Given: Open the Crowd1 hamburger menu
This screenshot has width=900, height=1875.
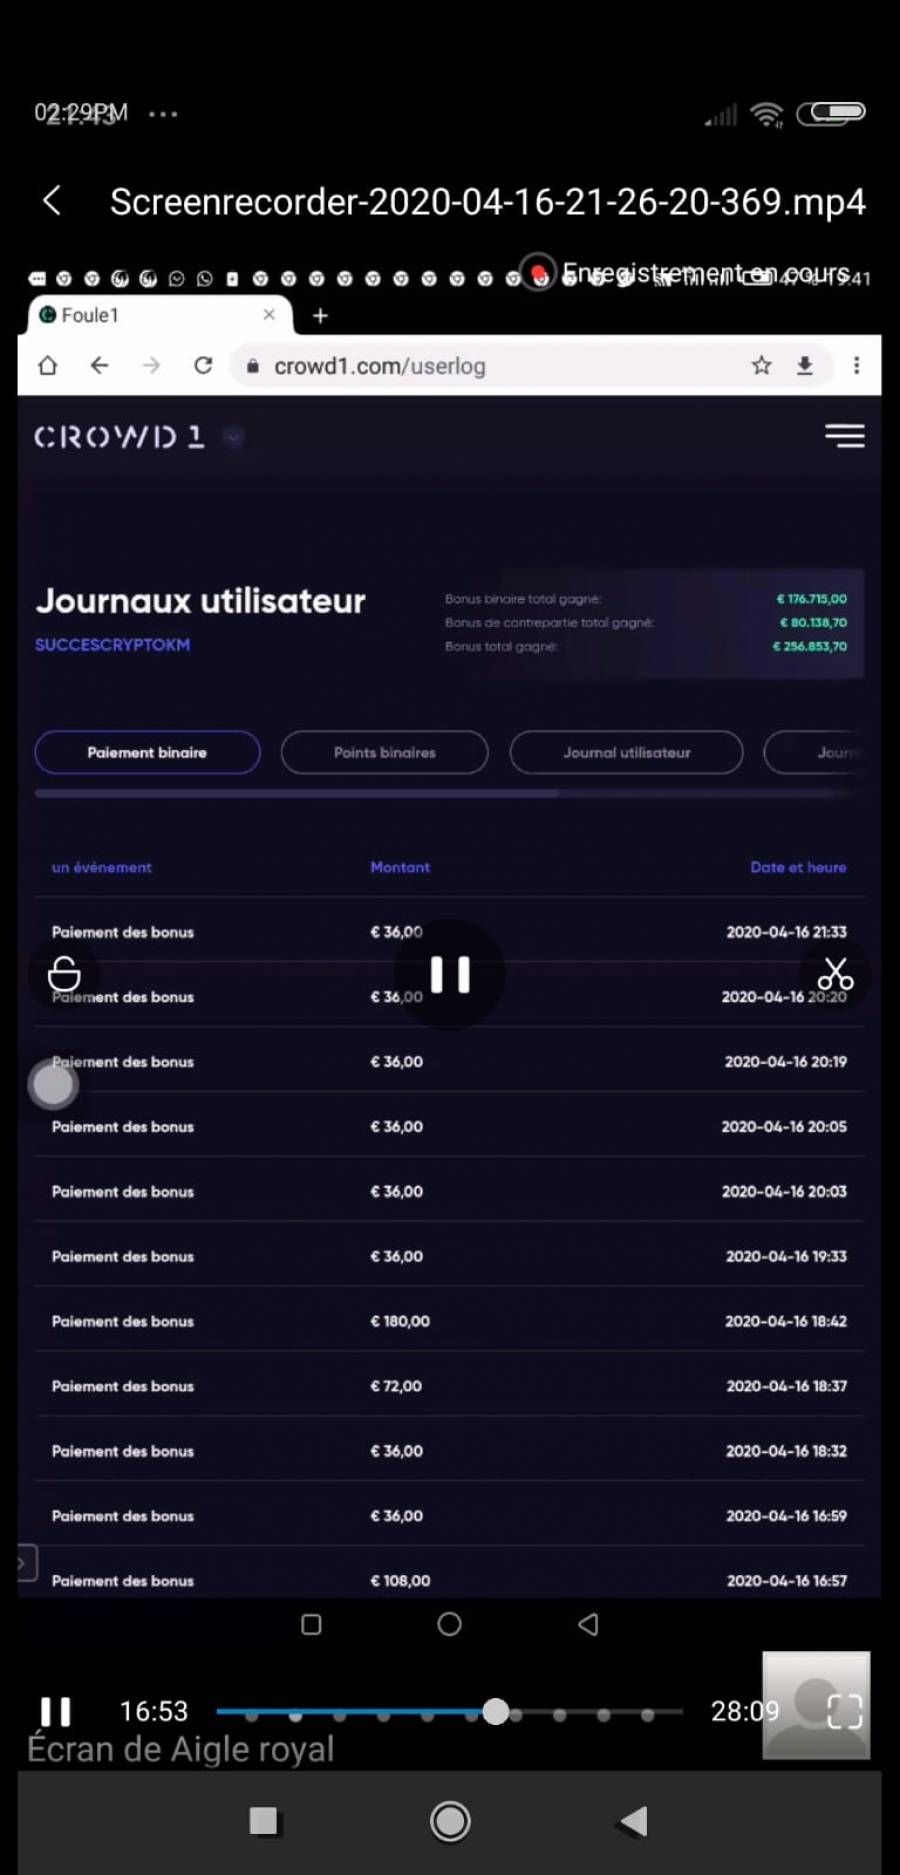Looking at the screenshot, I should [x=845, y=435].
